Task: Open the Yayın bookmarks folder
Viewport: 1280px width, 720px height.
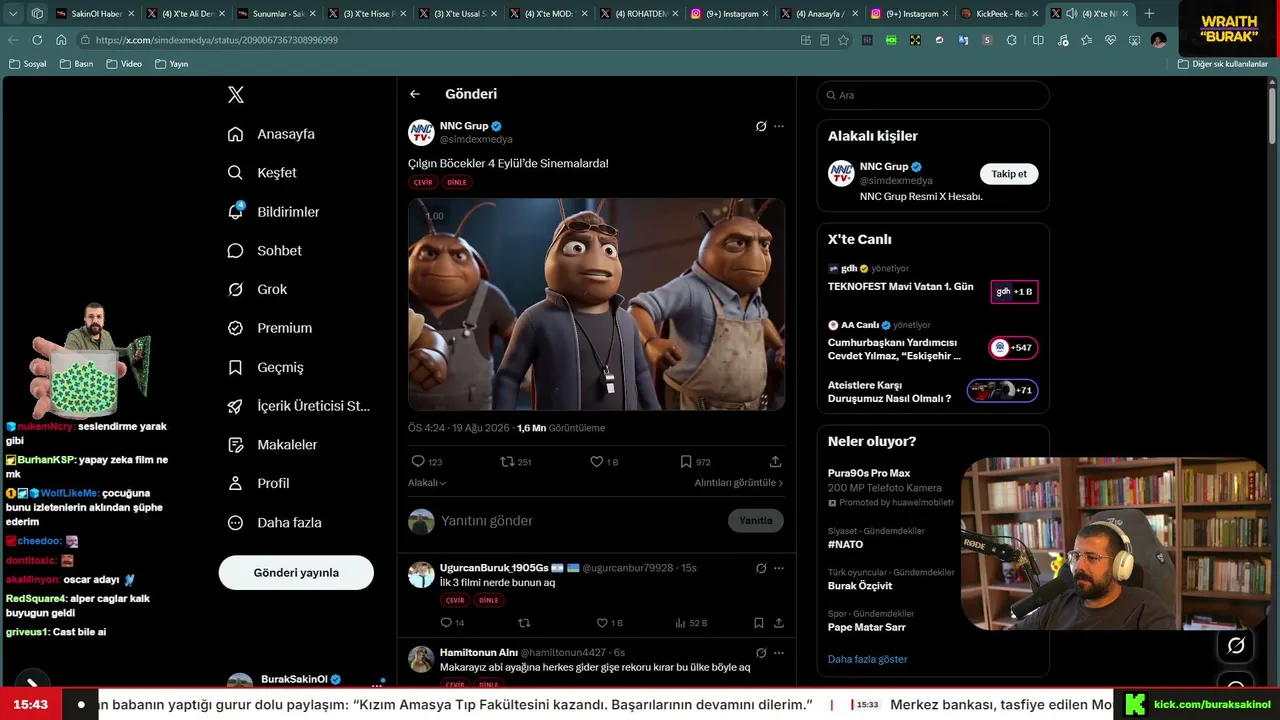Action: click(172, 64)
